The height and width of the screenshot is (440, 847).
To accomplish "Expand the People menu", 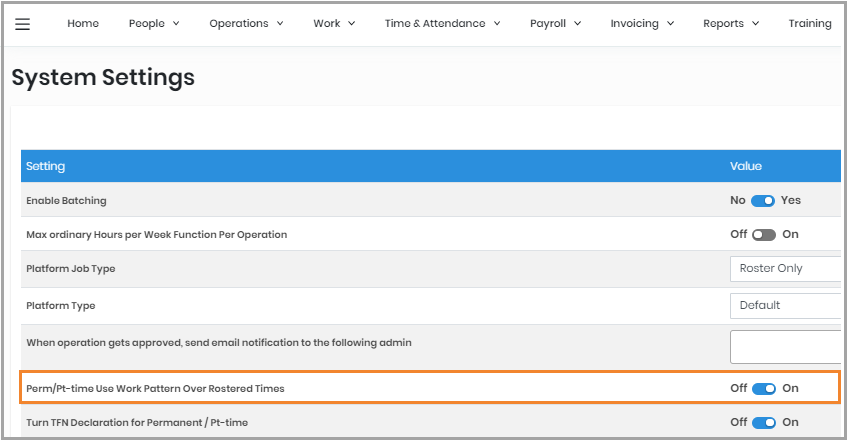I will pyautogui.click(x=154, y=24).
